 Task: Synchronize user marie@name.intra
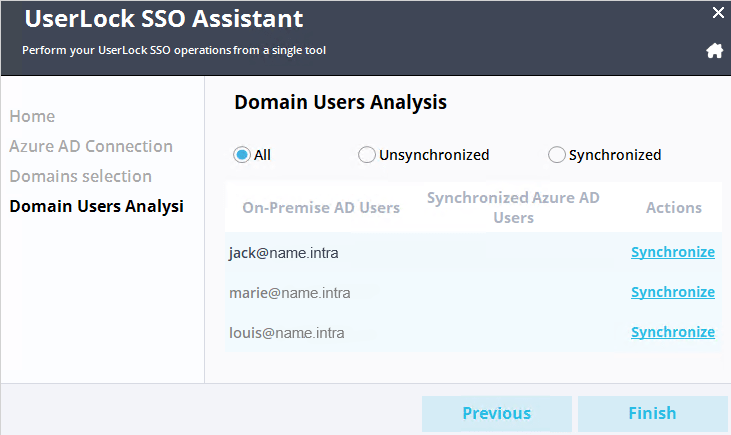click(x=673, y=292)
